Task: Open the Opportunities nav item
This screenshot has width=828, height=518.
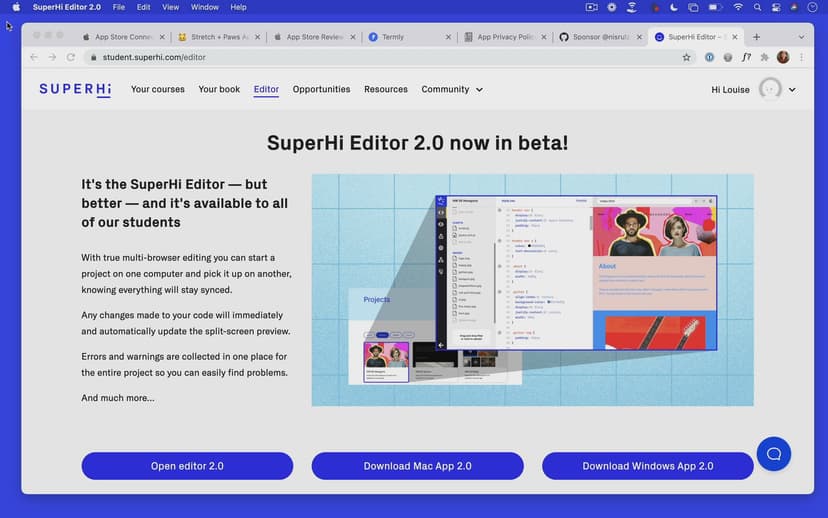Action: [321, 89]
